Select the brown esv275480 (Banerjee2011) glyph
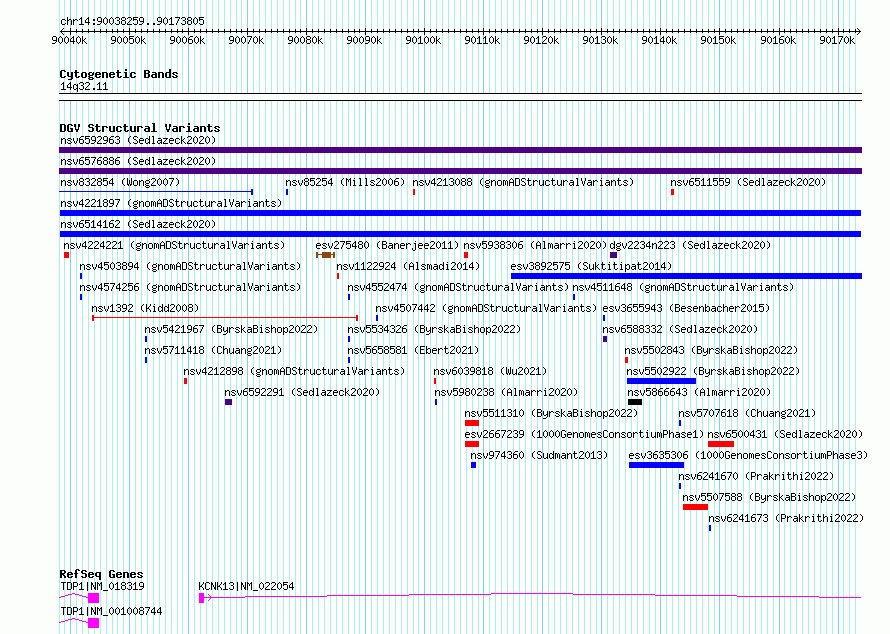This screenshot has width=890, height=634. (x=325, y=255)
